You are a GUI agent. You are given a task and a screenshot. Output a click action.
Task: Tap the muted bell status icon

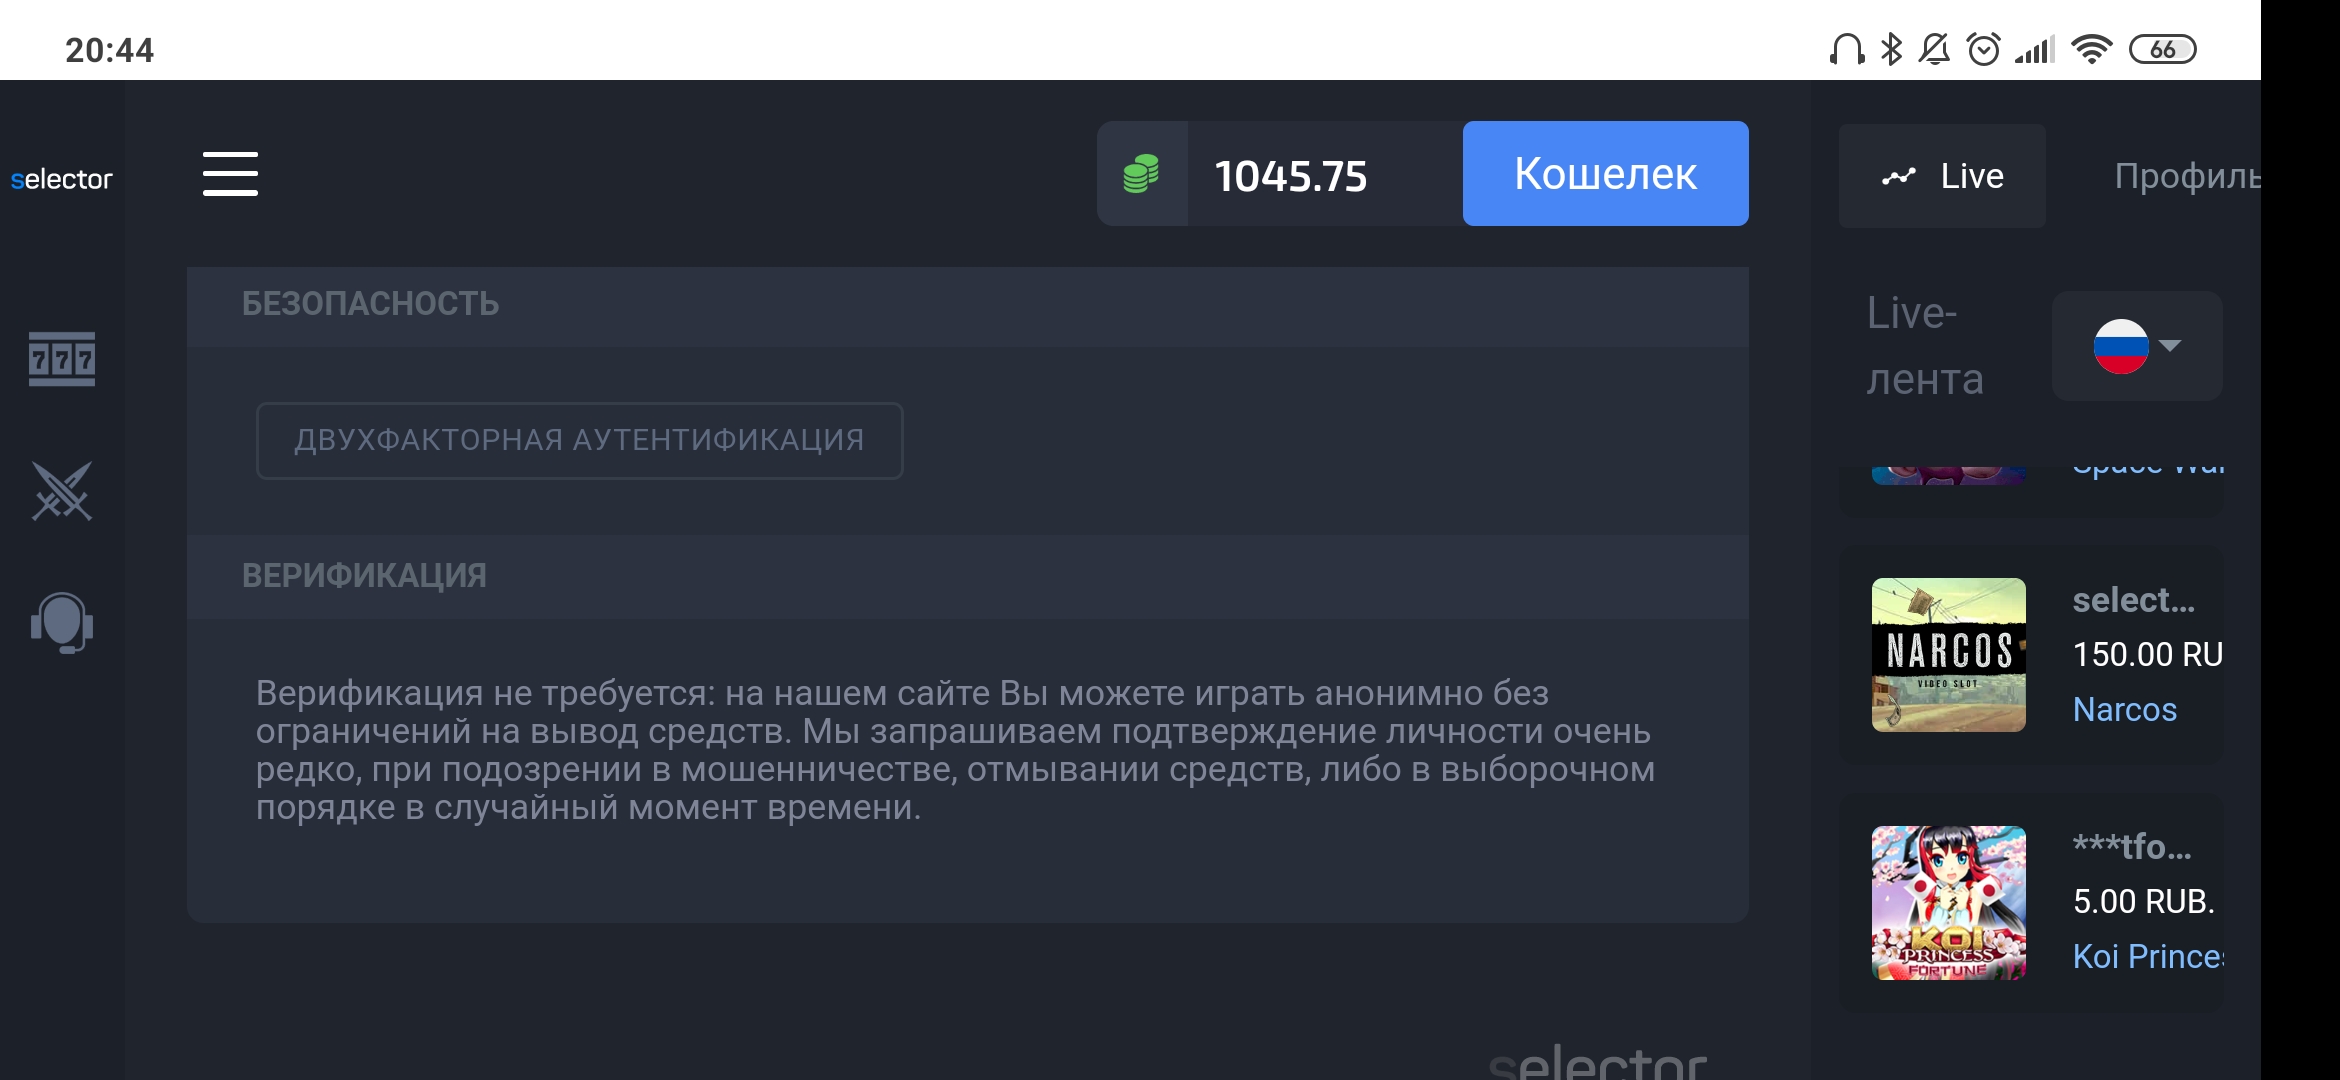click(1935, 49)
